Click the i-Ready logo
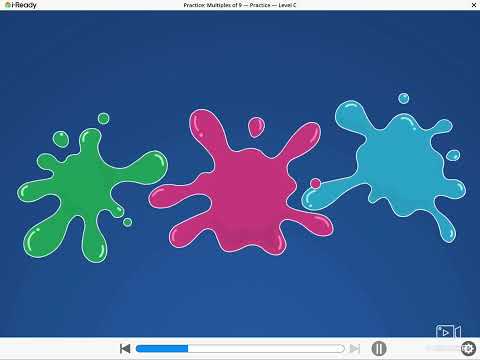This screenshot has height=360, width=480. [21, 5]
